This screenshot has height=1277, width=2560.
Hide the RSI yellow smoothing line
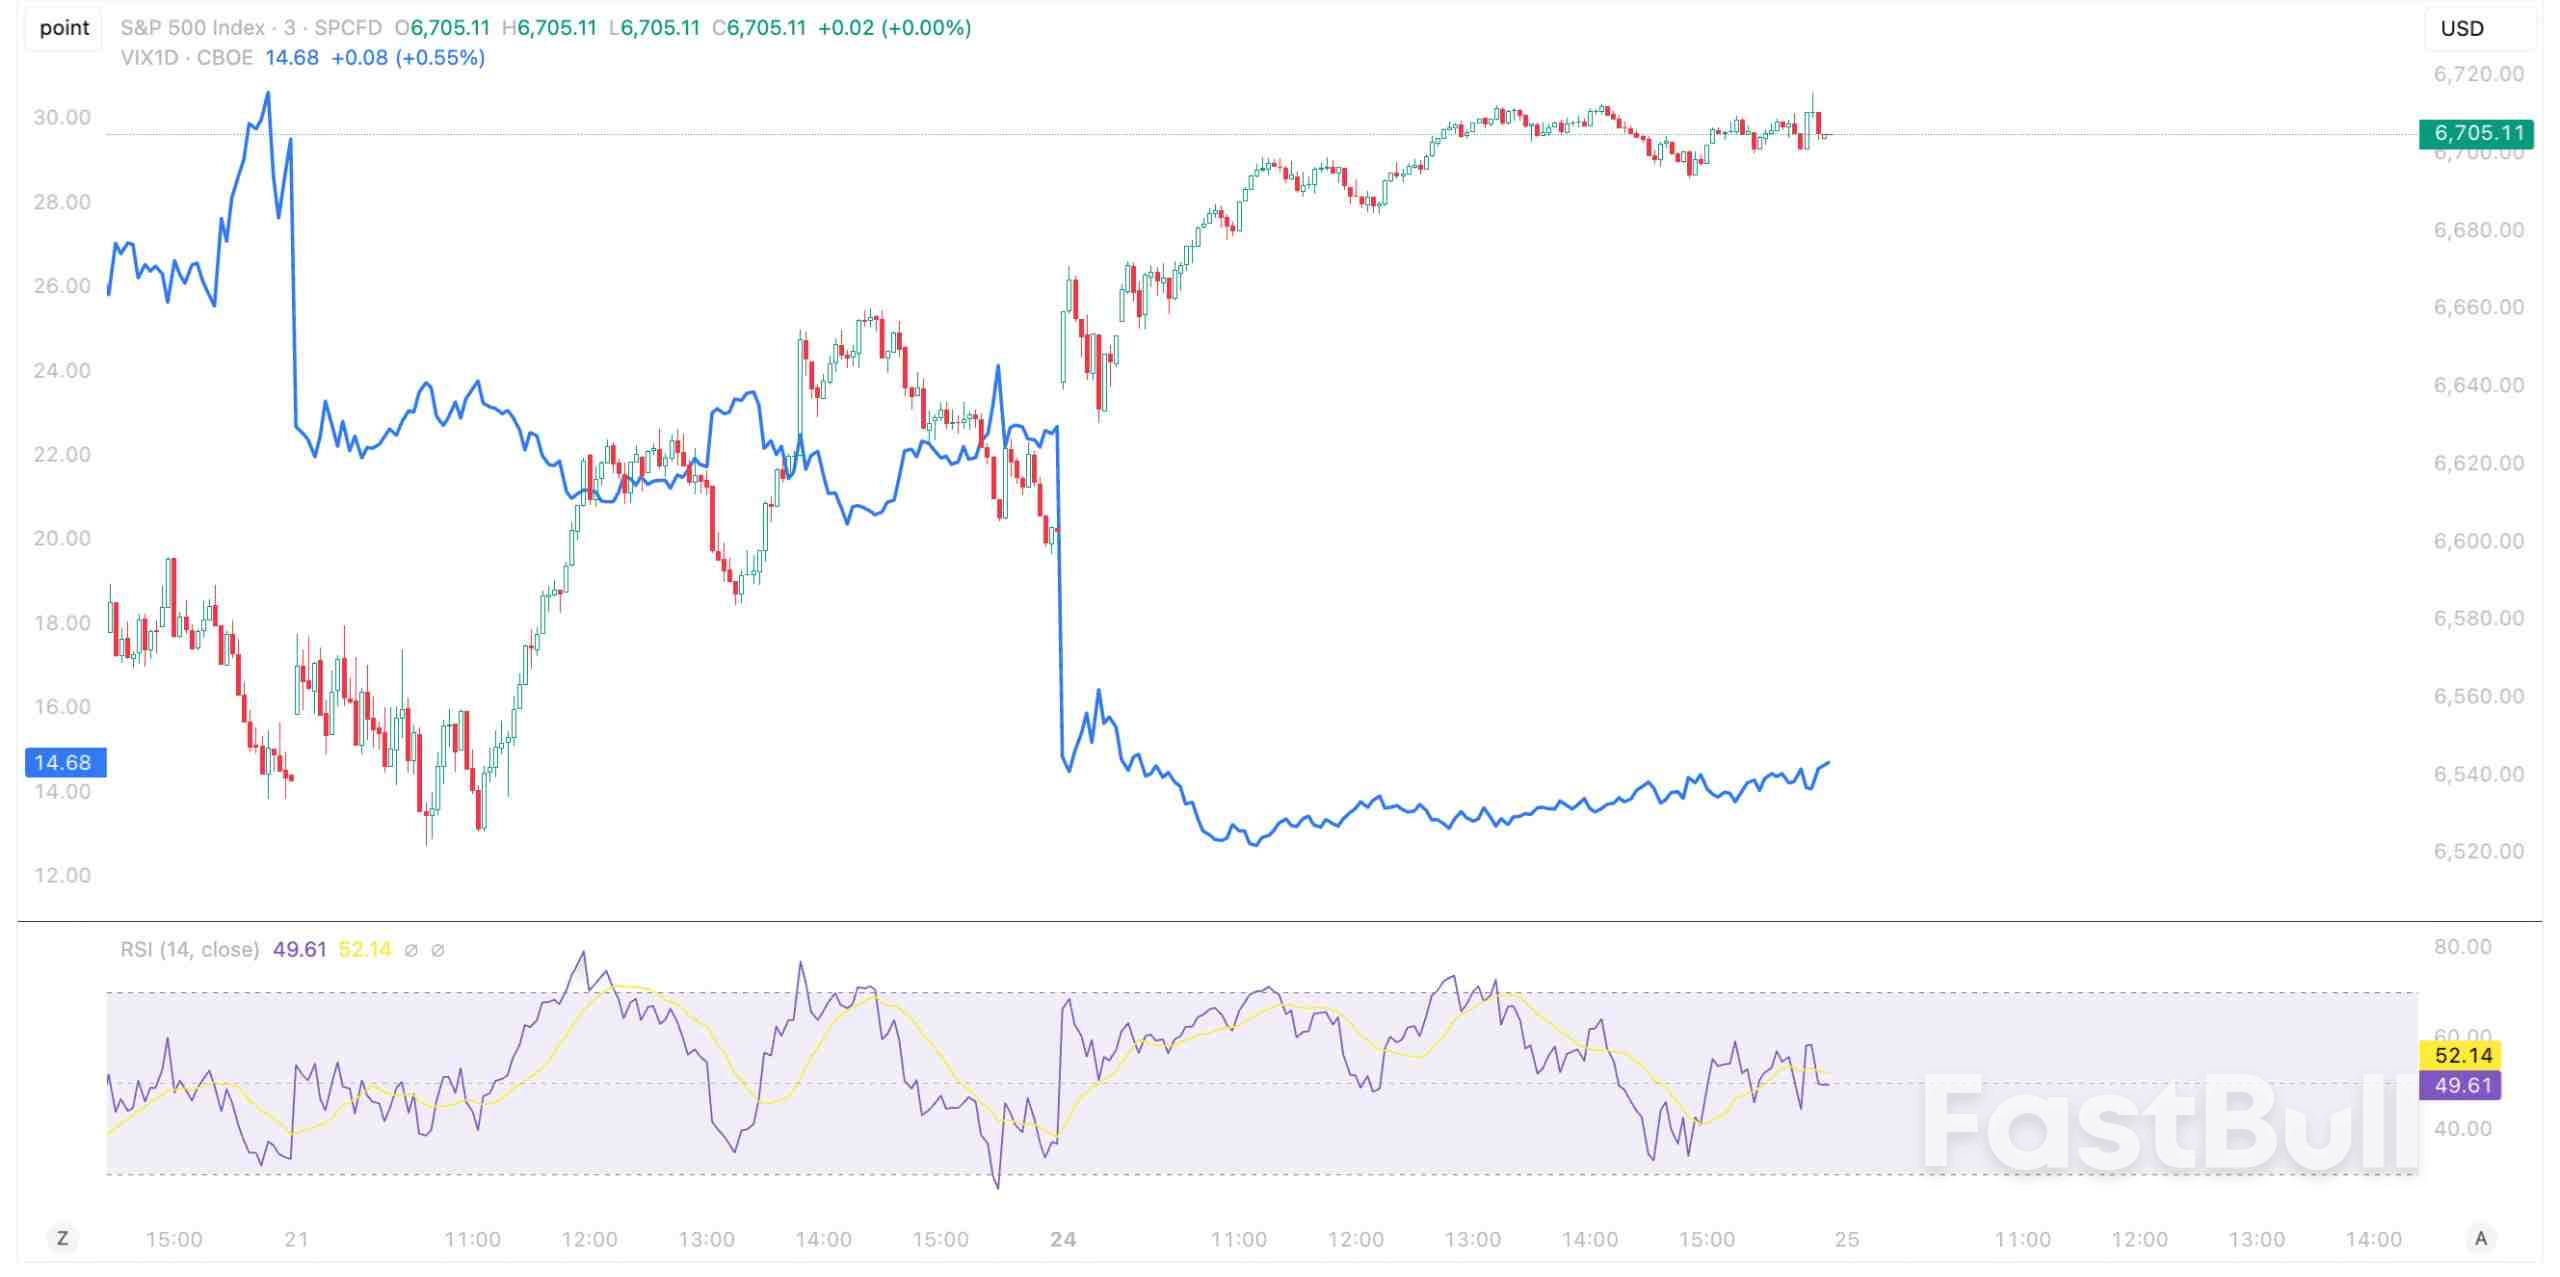coord(437,950)
